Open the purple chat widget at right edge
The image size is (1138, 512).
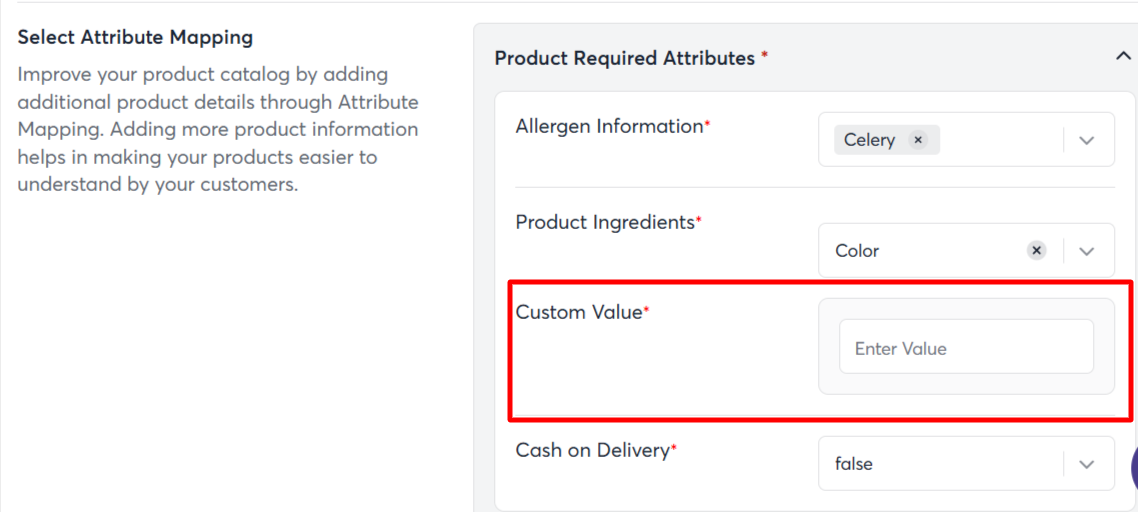click(1133, 467)
